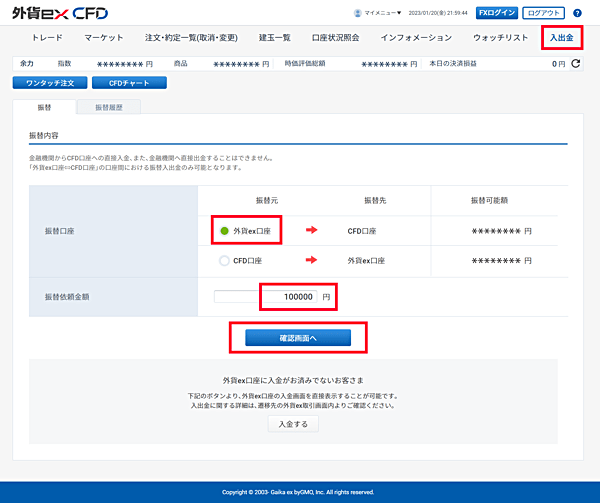The width and height of the screenshot is (600, 503).
Task: Open the ウォッチリスト menu
Action: (501, 37)
